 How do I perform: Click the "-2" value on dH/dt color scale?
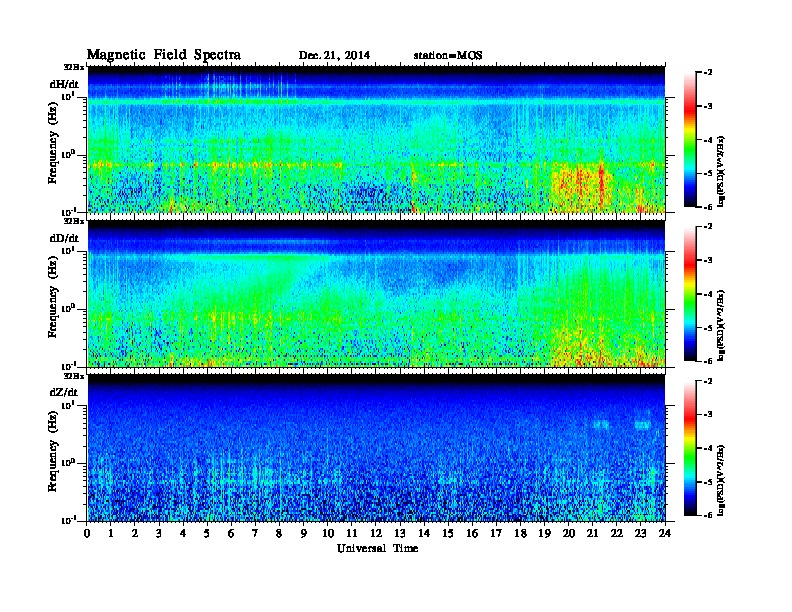coord(708,73)
